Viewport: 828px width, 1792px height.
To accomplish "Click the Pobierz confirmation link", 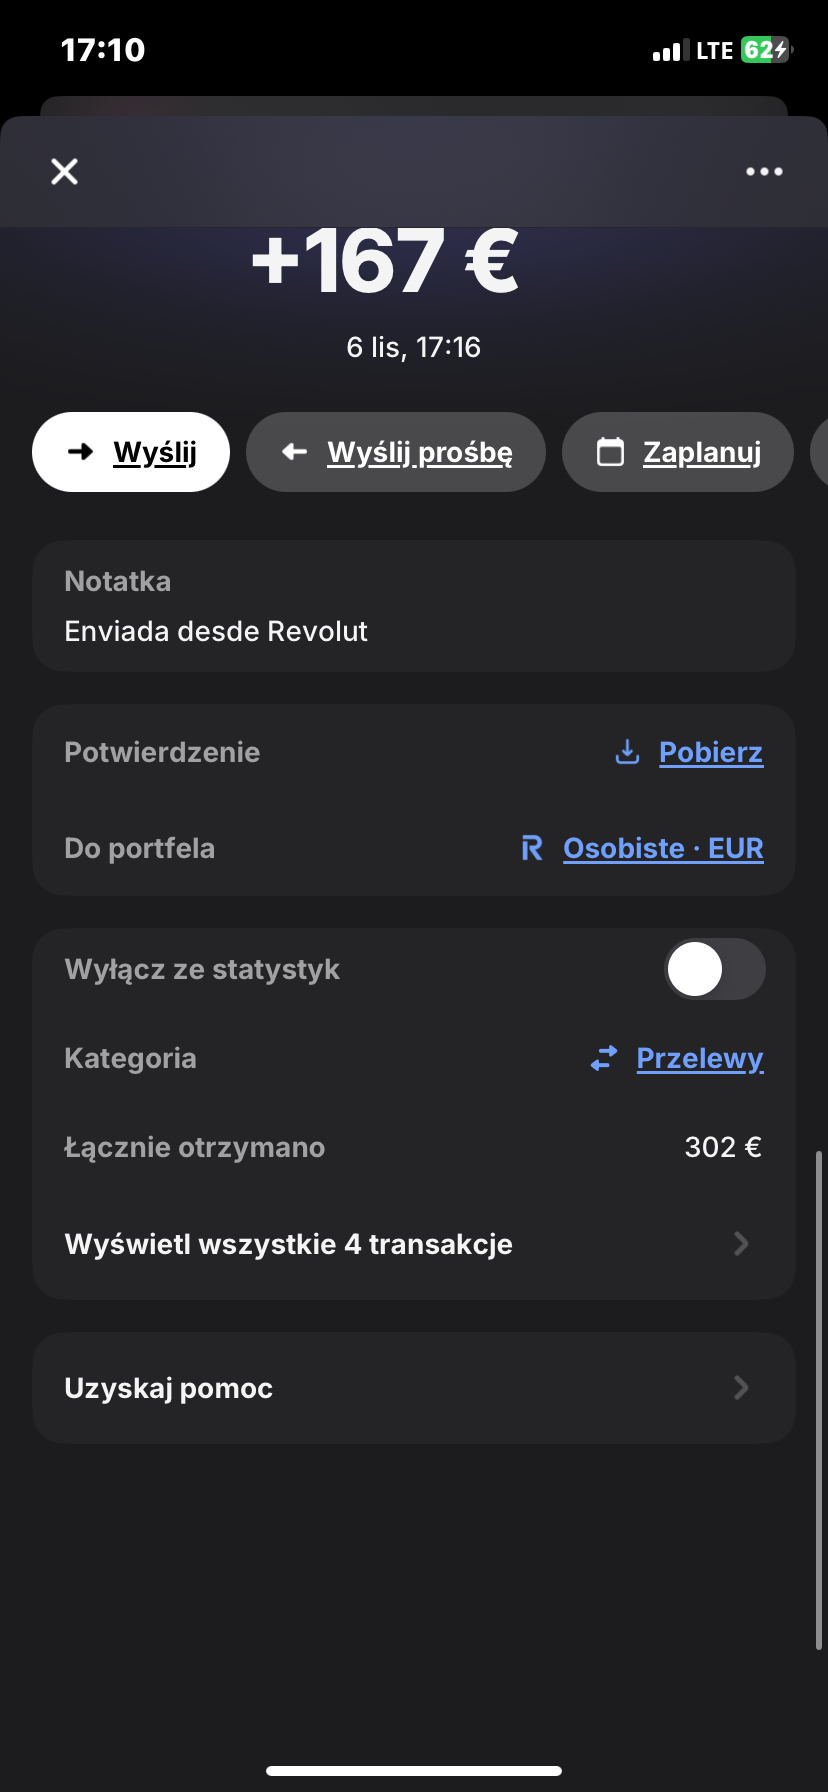I will point(711,752).
